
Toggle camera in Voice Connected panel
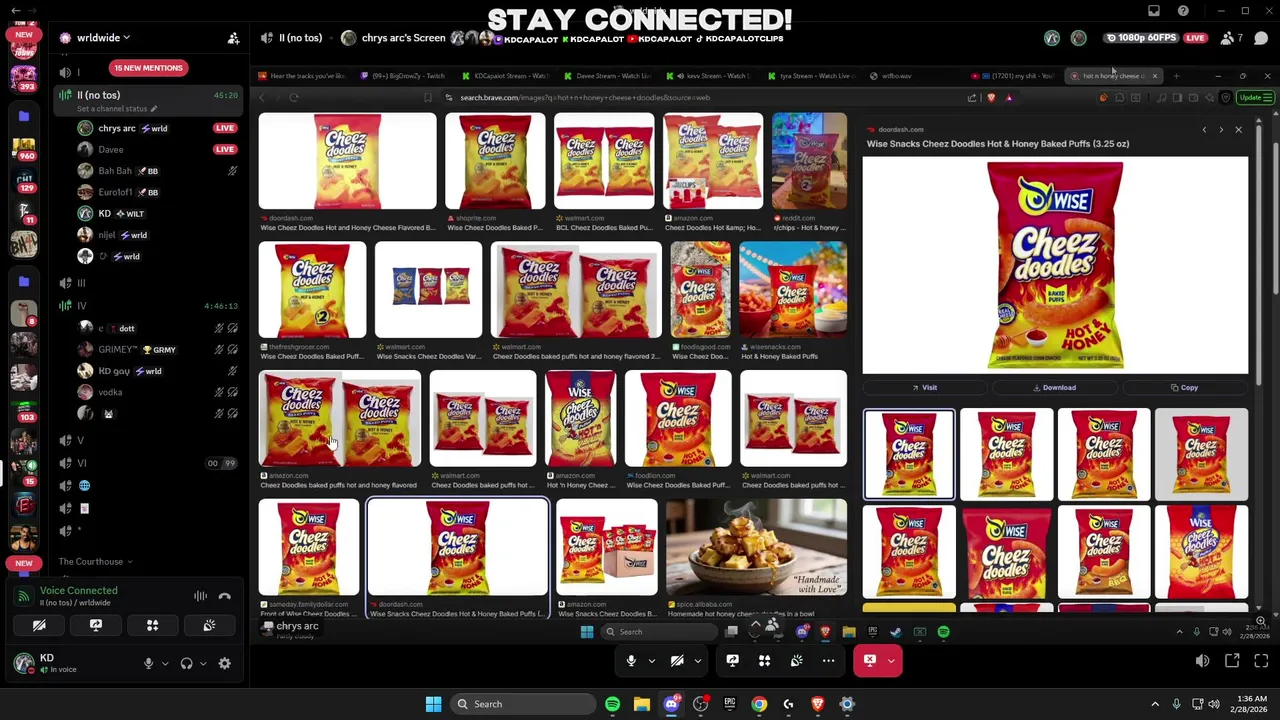click(39, 625)
